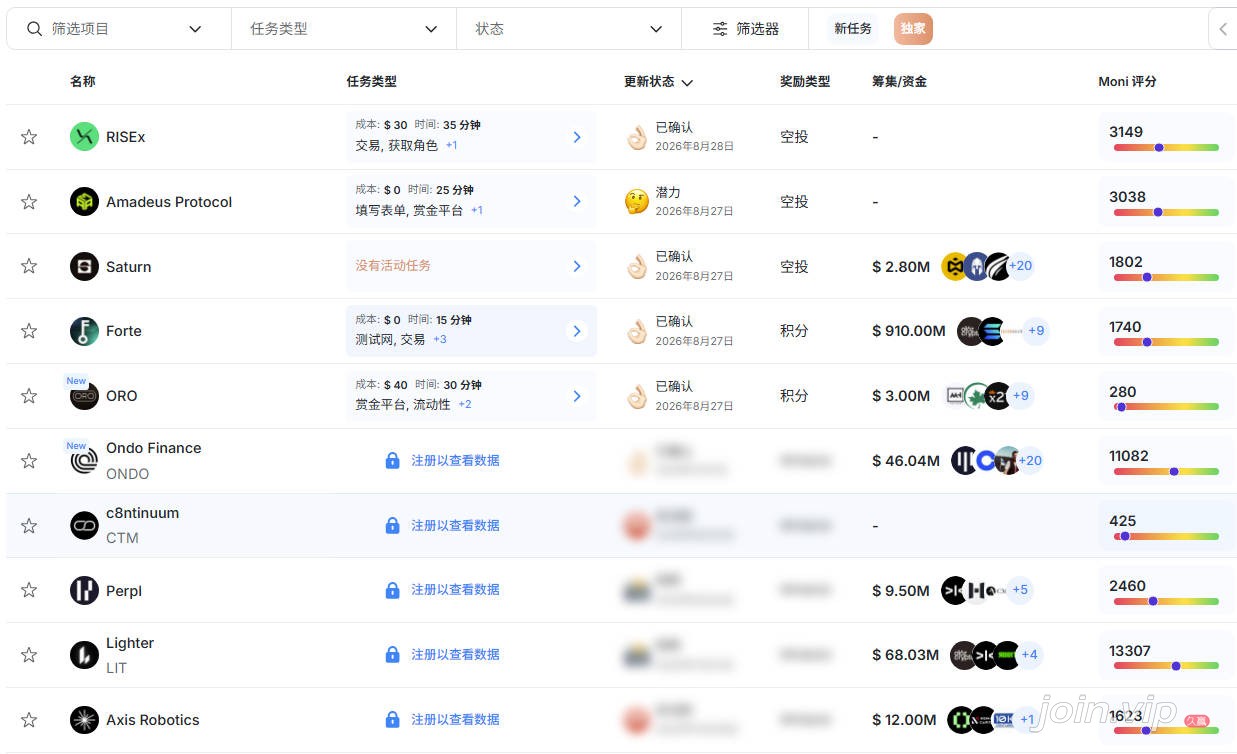Click the lock icon in Perpl row
Image resolution: width=1237 pixels, height=754 pixels.
[x=393, y=590]
